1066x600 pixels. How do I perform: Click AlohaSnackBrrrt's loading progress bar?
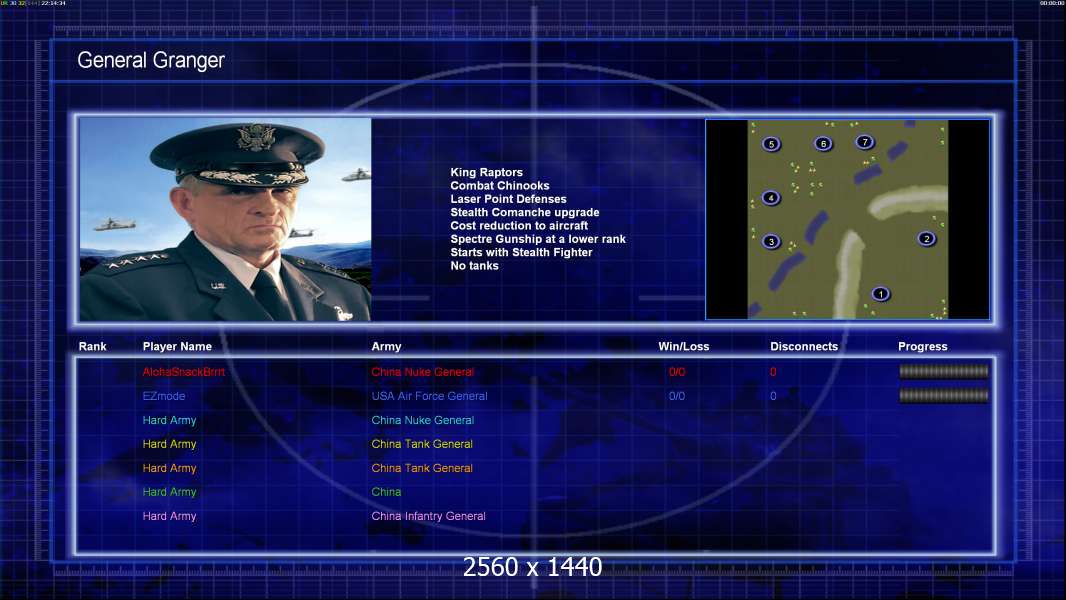point(944,371)
